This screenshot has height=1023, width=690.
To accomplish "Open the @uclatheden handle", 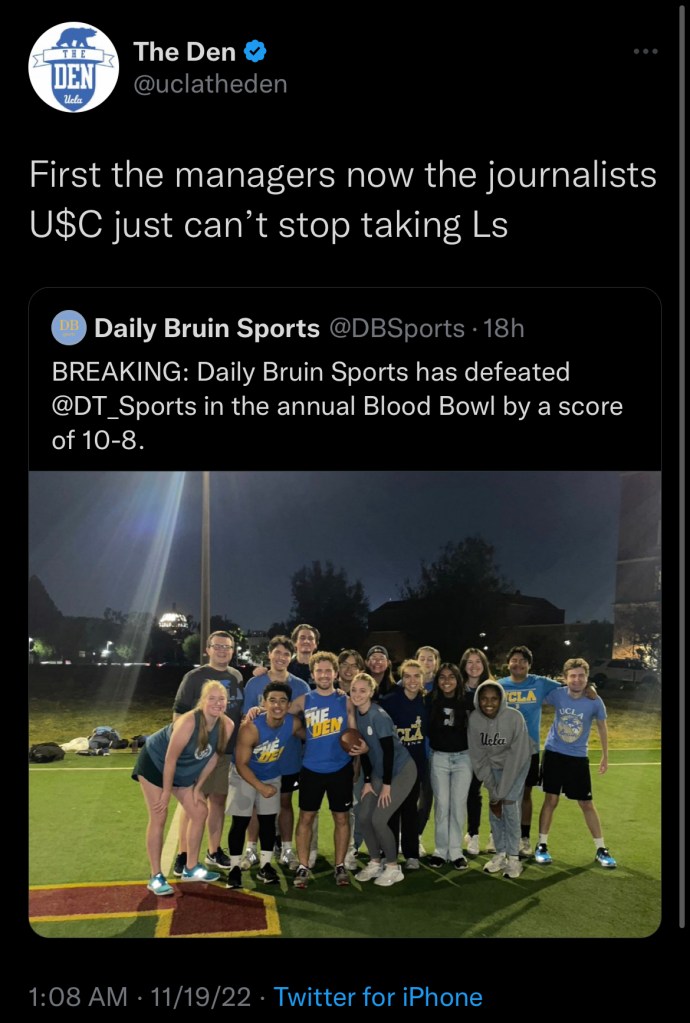I will pyautogui.click(x=210, y=84).
